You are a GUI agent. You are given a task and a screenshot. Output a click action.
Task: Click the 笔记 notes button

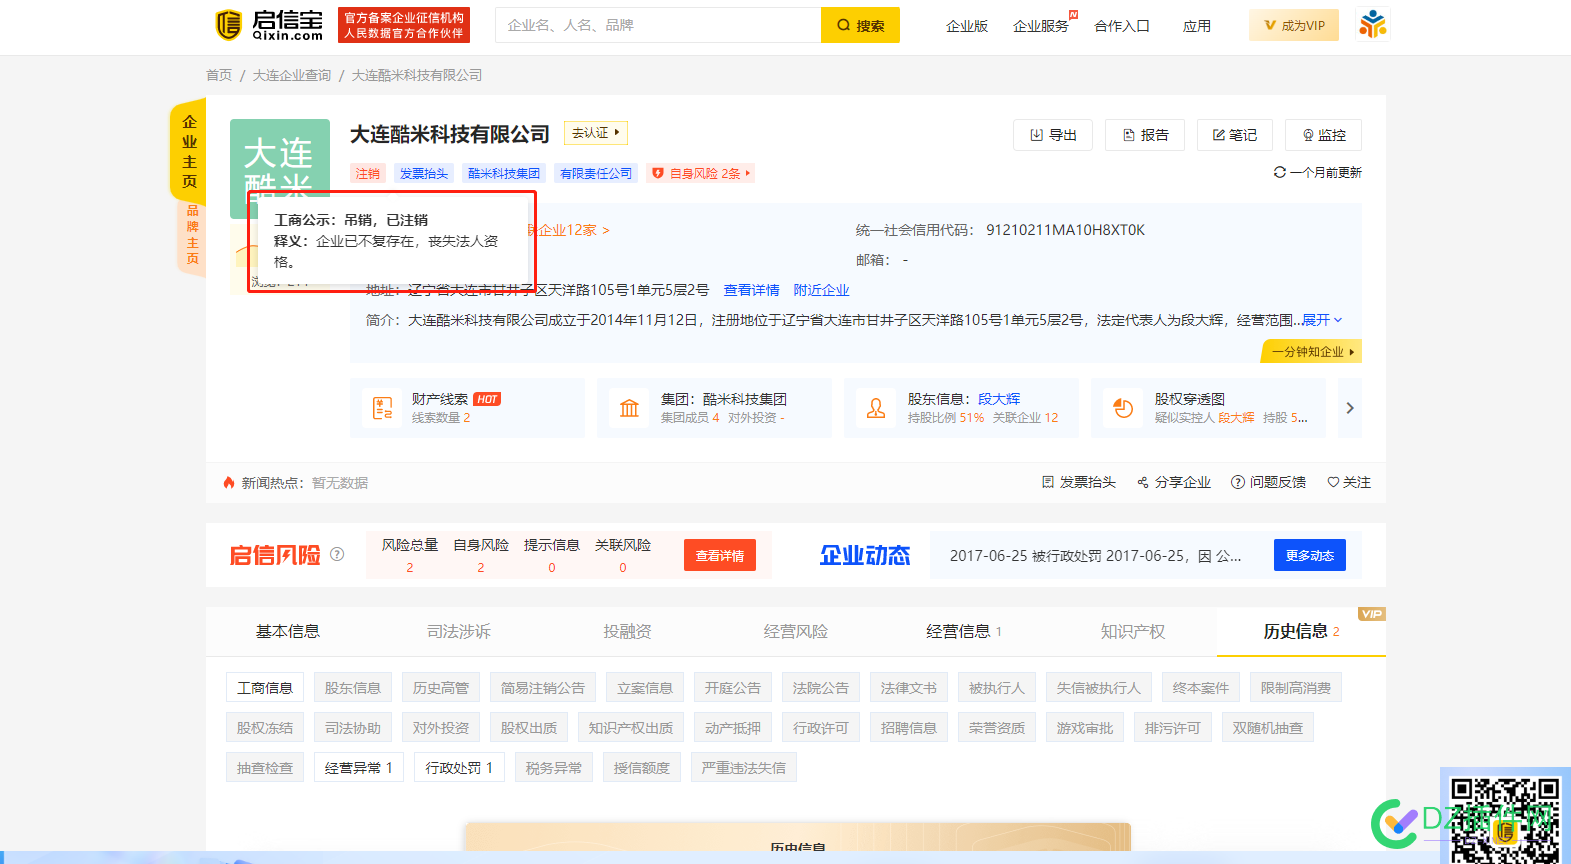coord(1235,135)
